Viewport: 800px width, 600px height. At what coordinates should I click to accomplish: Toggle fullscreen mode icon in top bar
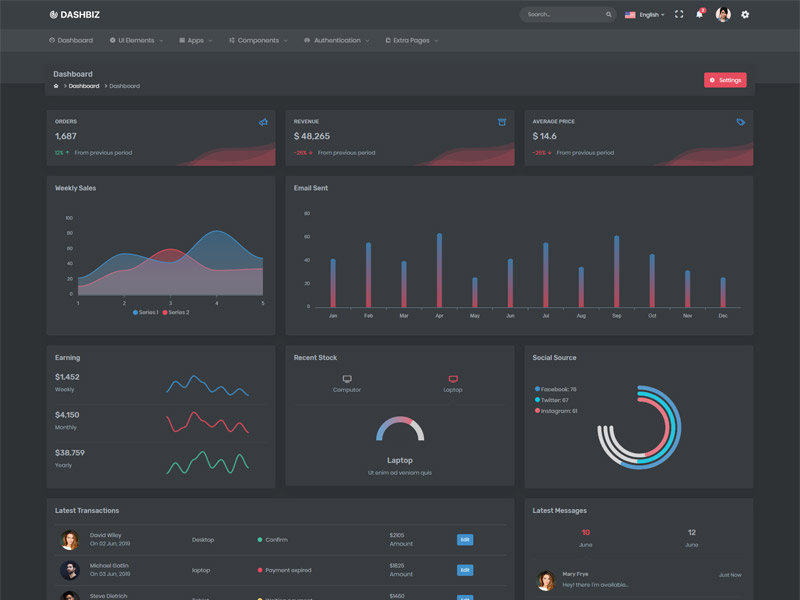(679, 14)
